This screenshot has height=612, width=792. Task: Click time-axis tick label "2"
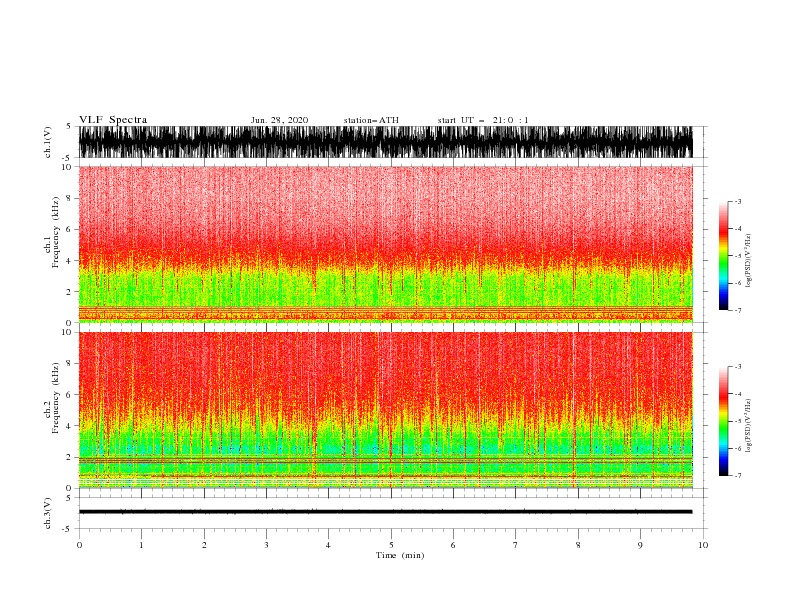[204, 545]
